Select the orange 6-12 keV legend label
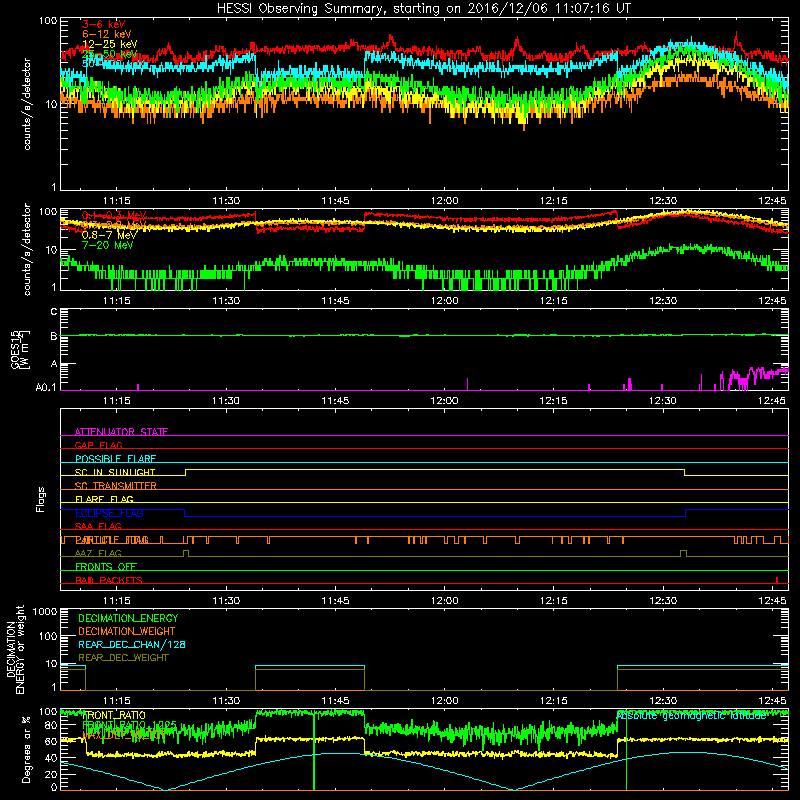The width and height of the screenshot is (800, 800). click(106, 34)
